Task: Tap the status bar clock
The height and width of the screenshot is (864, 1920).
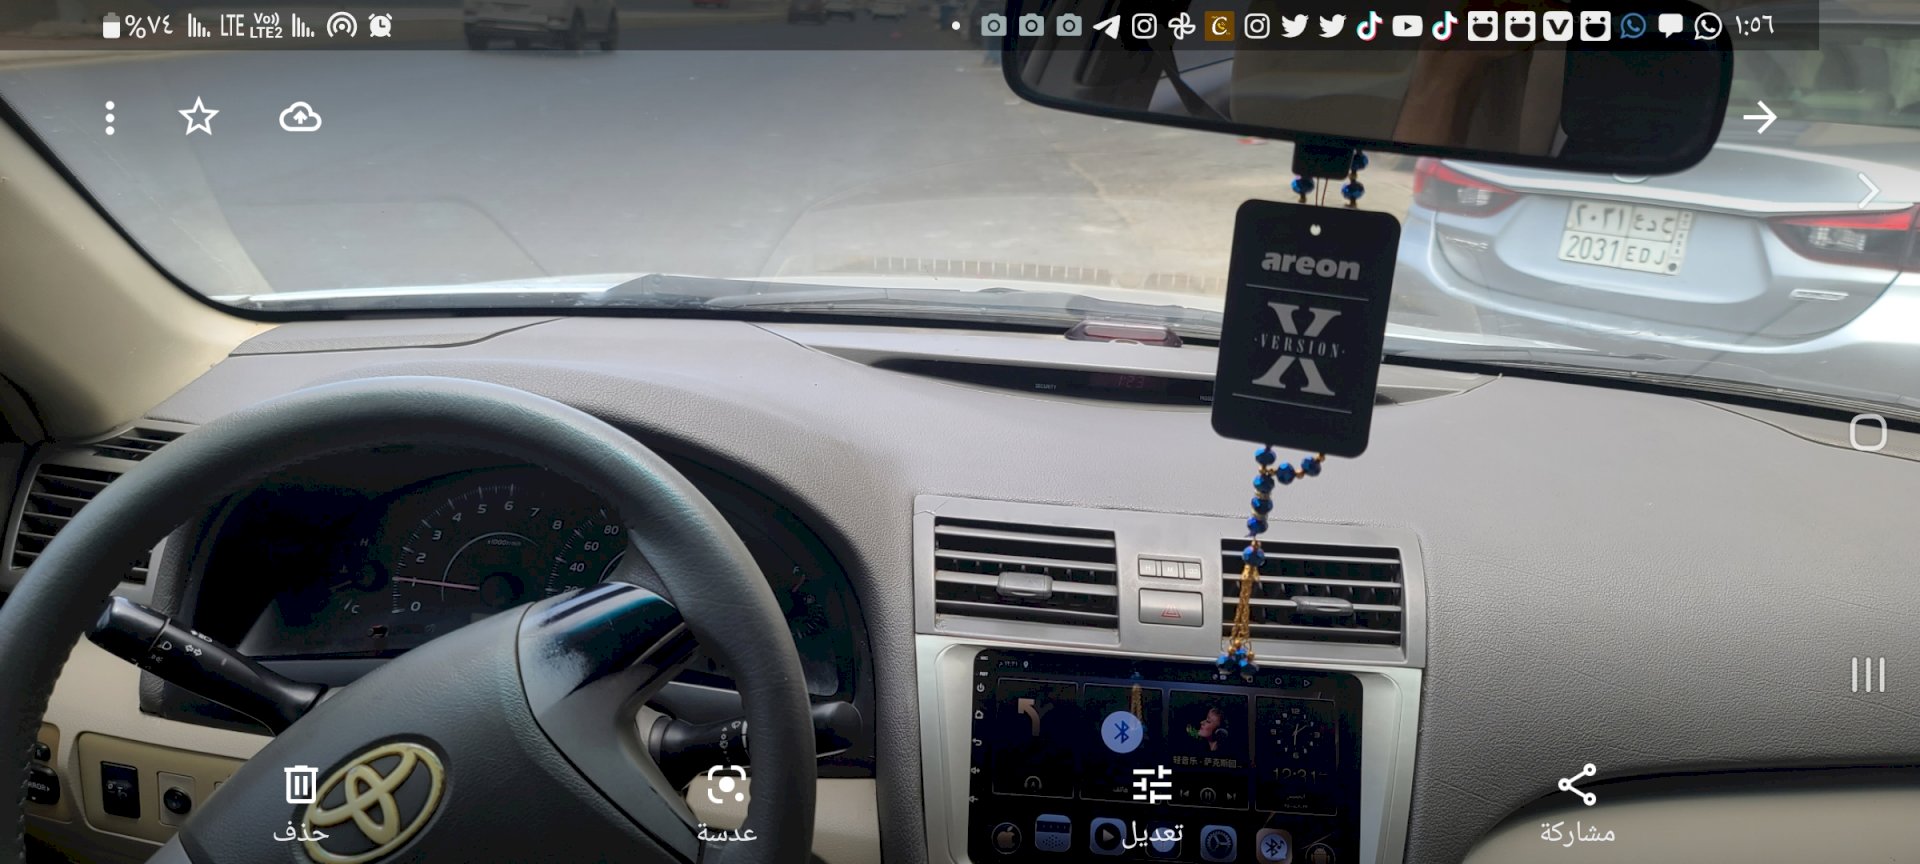Action: [x=1755, y=26]
